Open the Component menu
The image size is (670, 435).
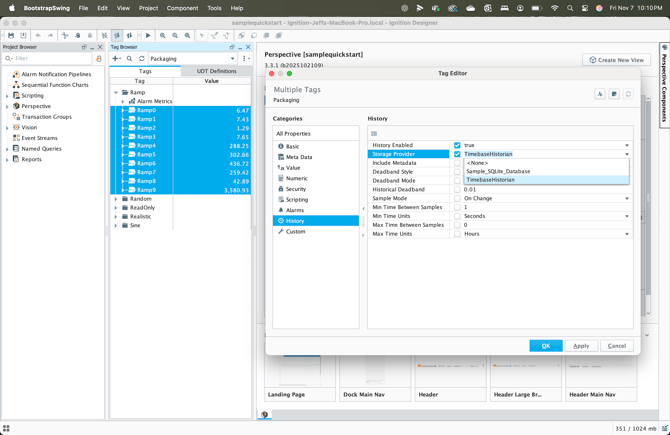pos(182,8)
